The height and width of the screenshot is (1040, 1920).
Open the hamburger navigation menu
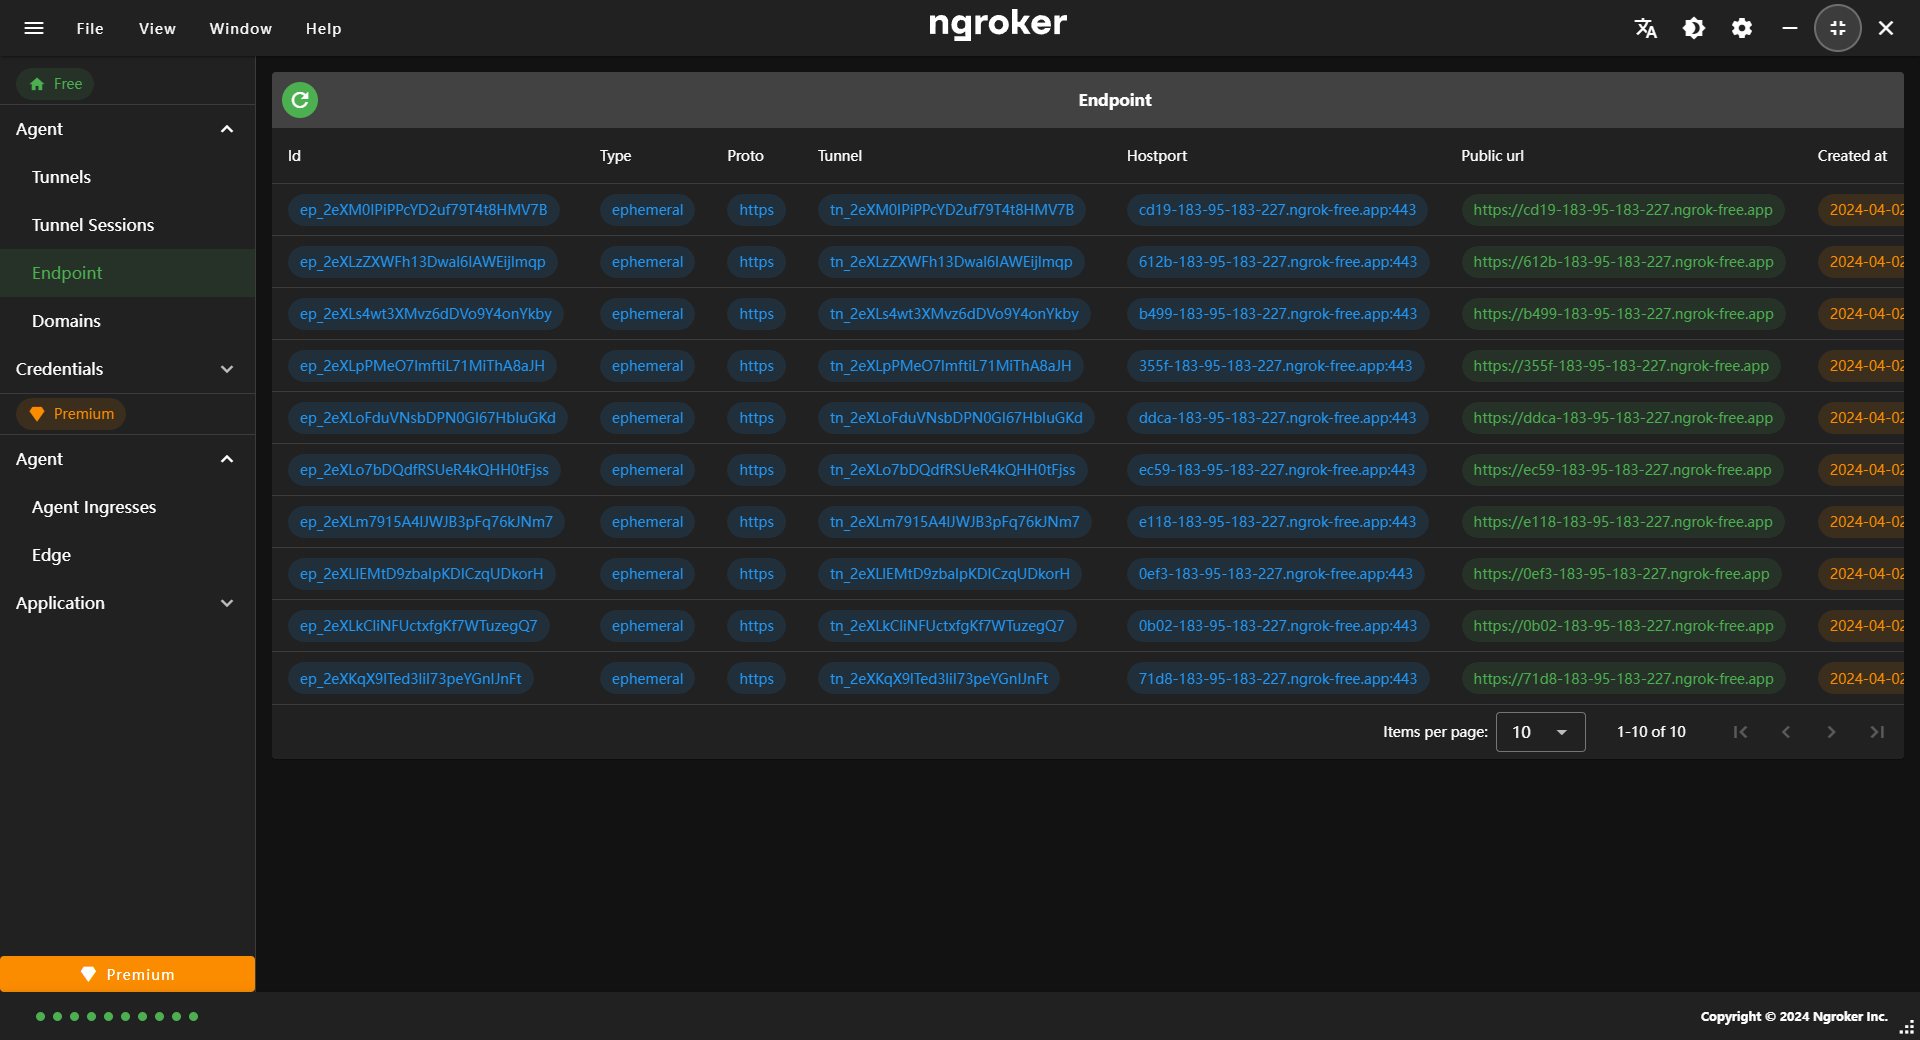[34, 28]
